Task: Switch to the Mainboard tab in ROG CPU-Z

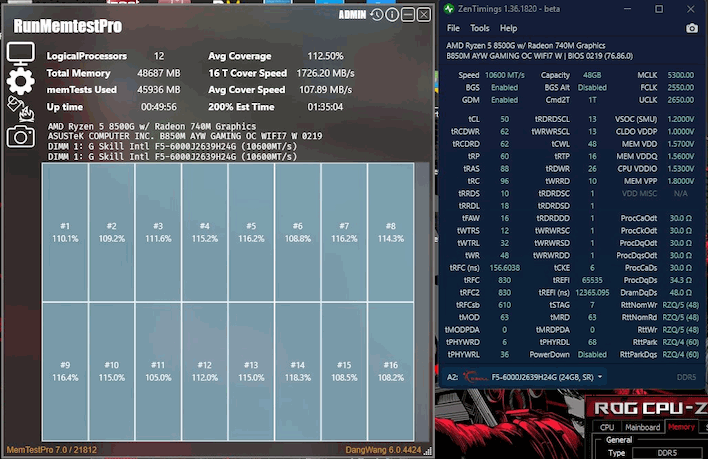Action: point(643,427)
